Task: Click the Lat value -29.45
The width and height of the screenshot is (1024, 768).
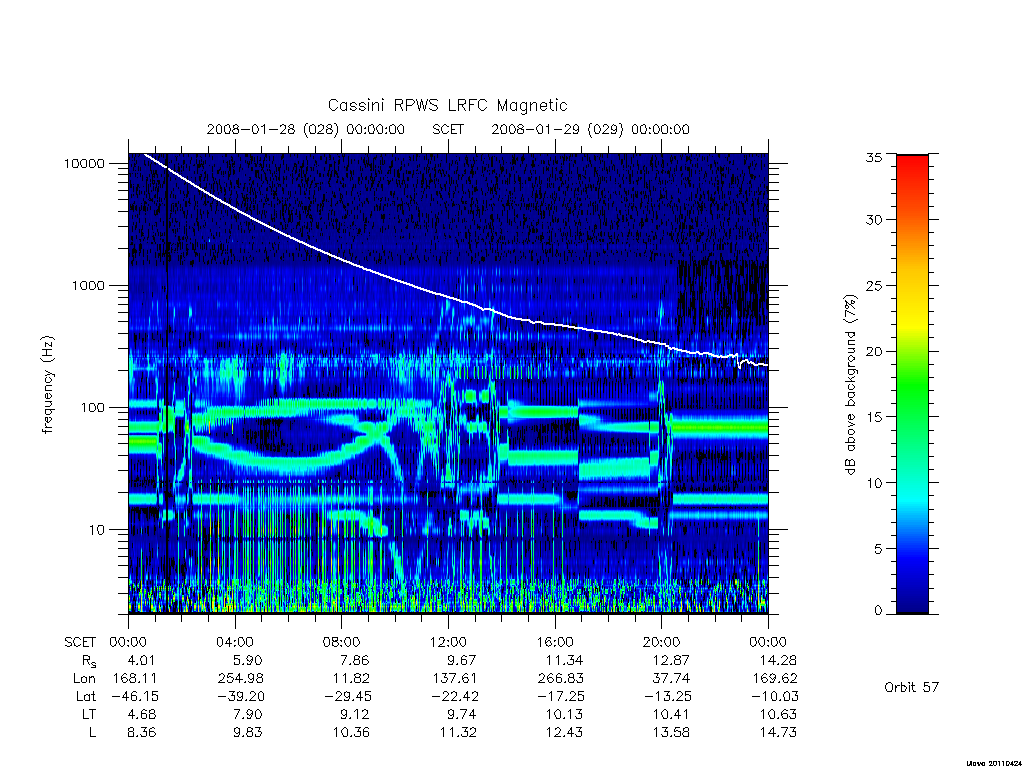Action: (348, 696)
